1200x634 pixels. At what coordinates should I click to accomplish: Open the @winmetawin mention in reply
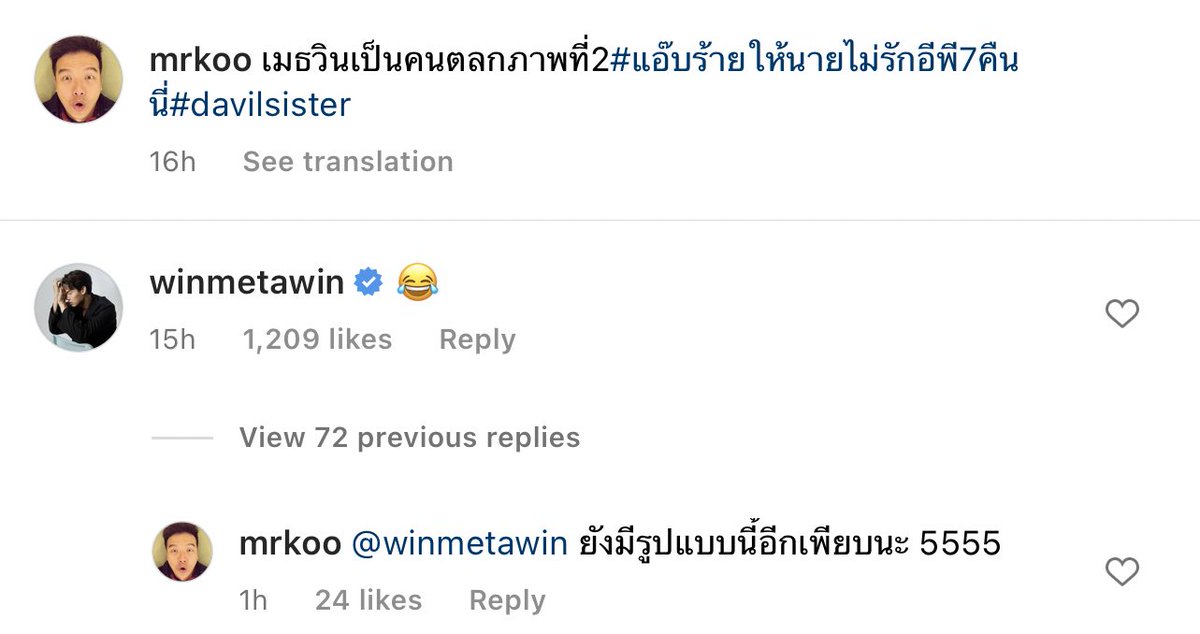tap(460, 544)
